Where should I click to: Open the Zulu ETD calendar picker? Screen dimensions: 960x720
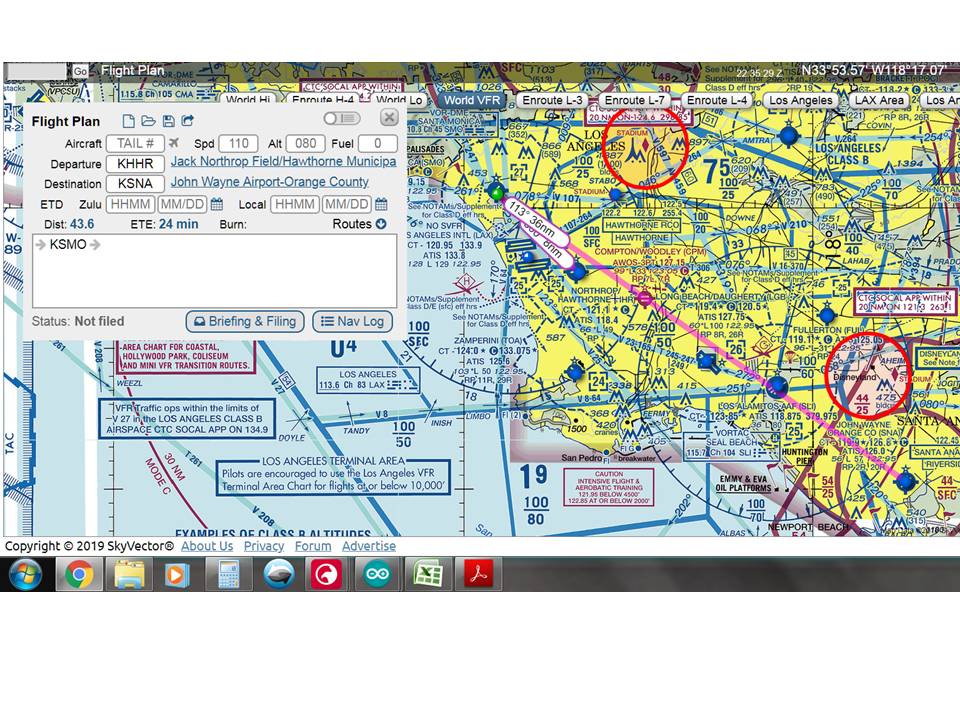click(217, 204)
